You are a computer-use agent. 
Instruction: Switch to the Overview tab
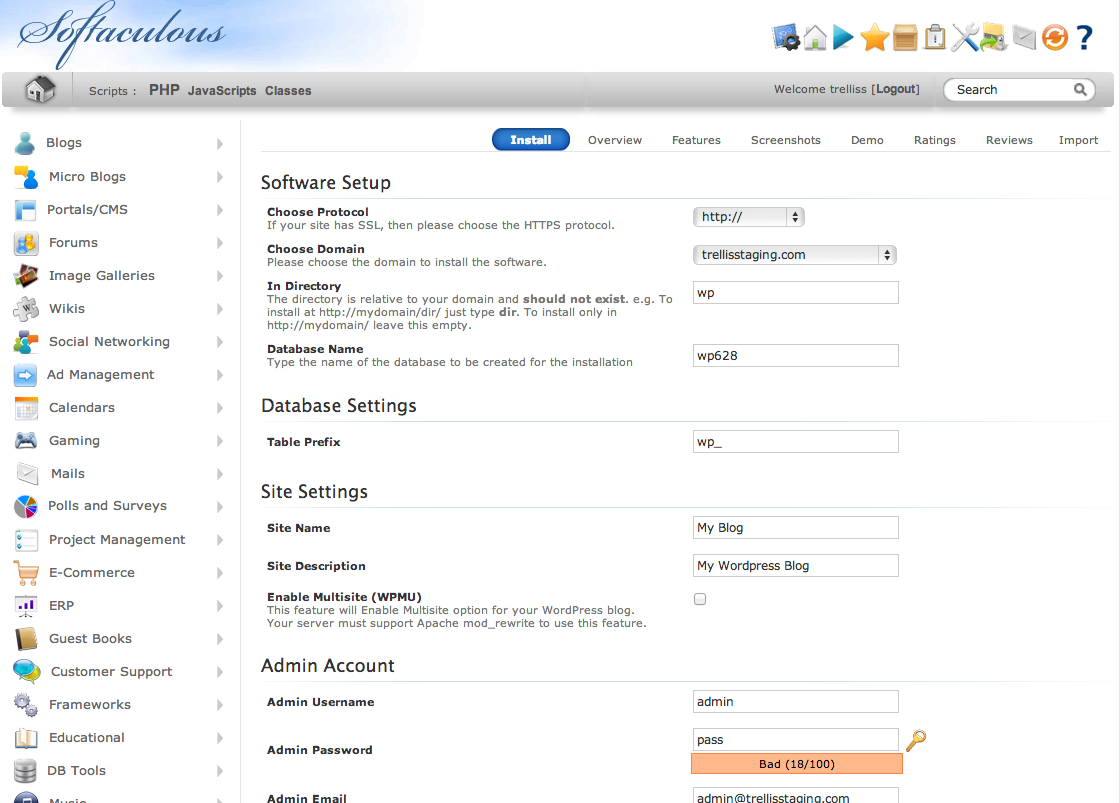614,140
